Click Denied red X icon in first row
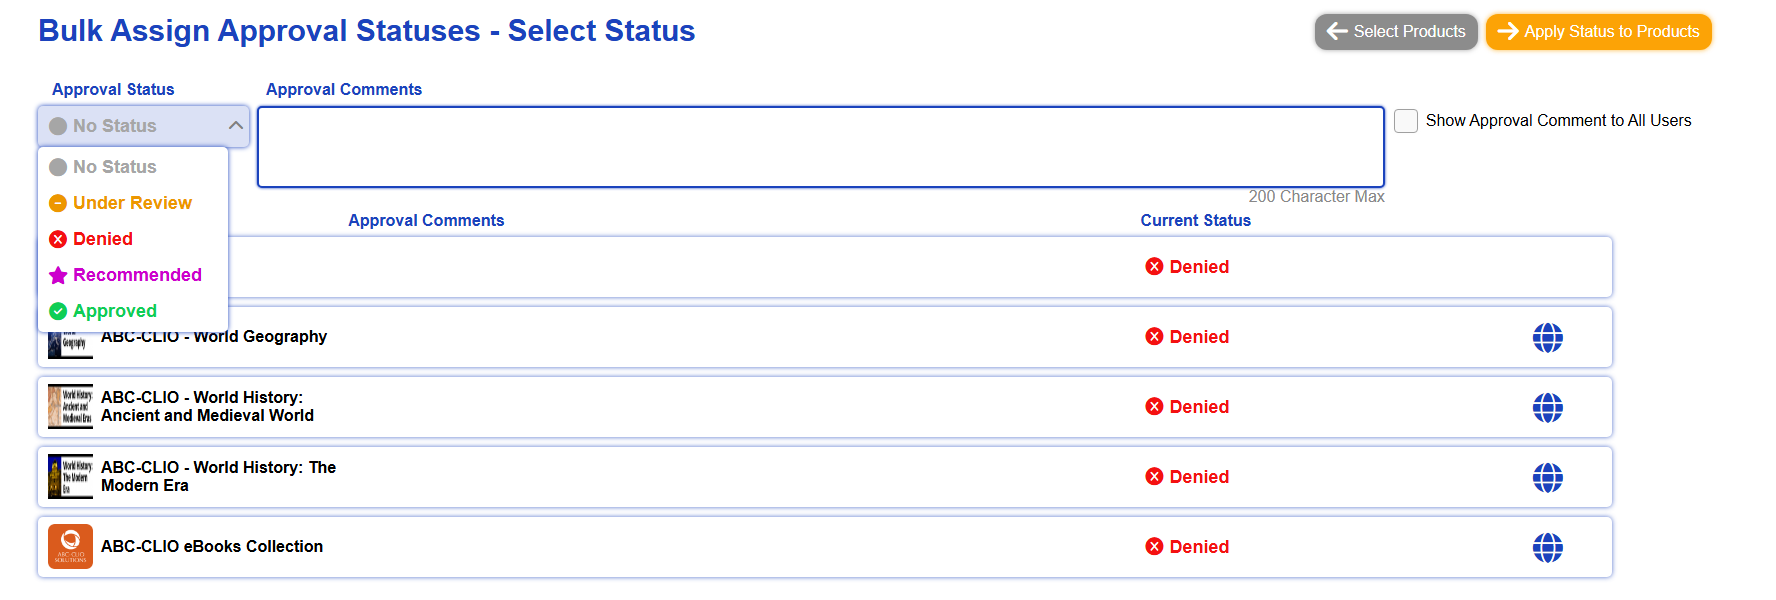The width and height of the screenshot is (1776, 600). 1154,266
